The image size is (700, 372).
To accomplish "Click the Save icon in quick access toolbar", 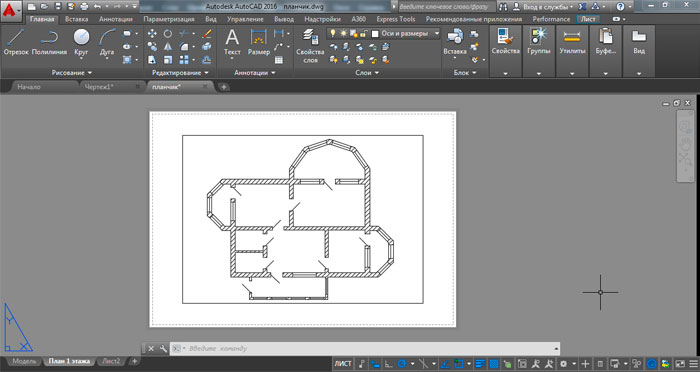I will click(x=58, y=7).
